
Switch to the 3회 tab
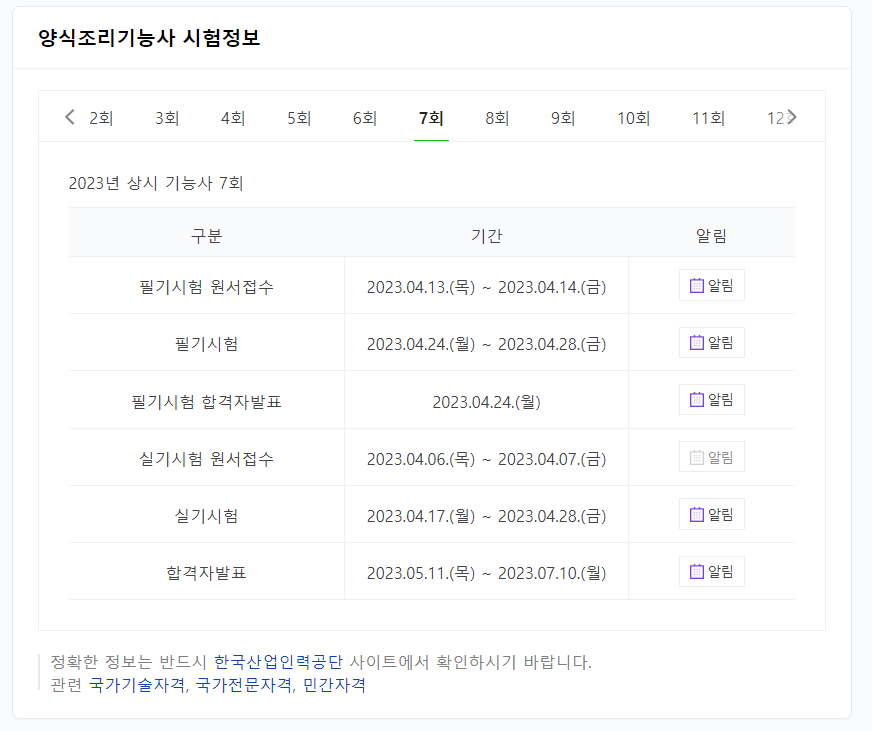[167, 118]
